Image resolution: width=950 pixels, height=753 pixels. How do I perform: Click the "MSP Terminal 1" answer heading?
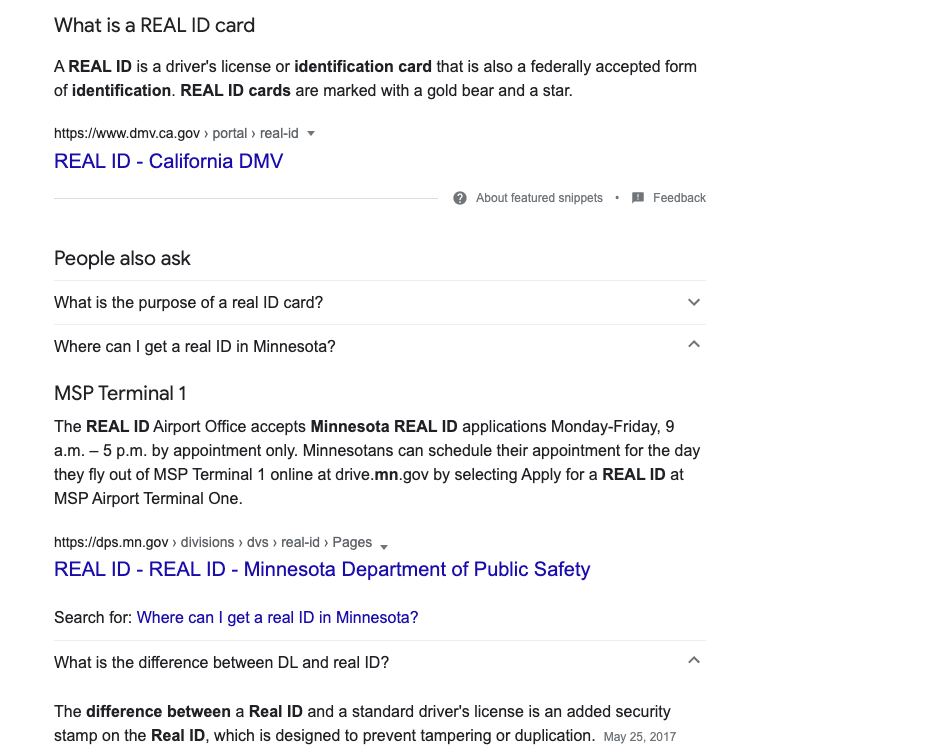(x=120, y=393)
